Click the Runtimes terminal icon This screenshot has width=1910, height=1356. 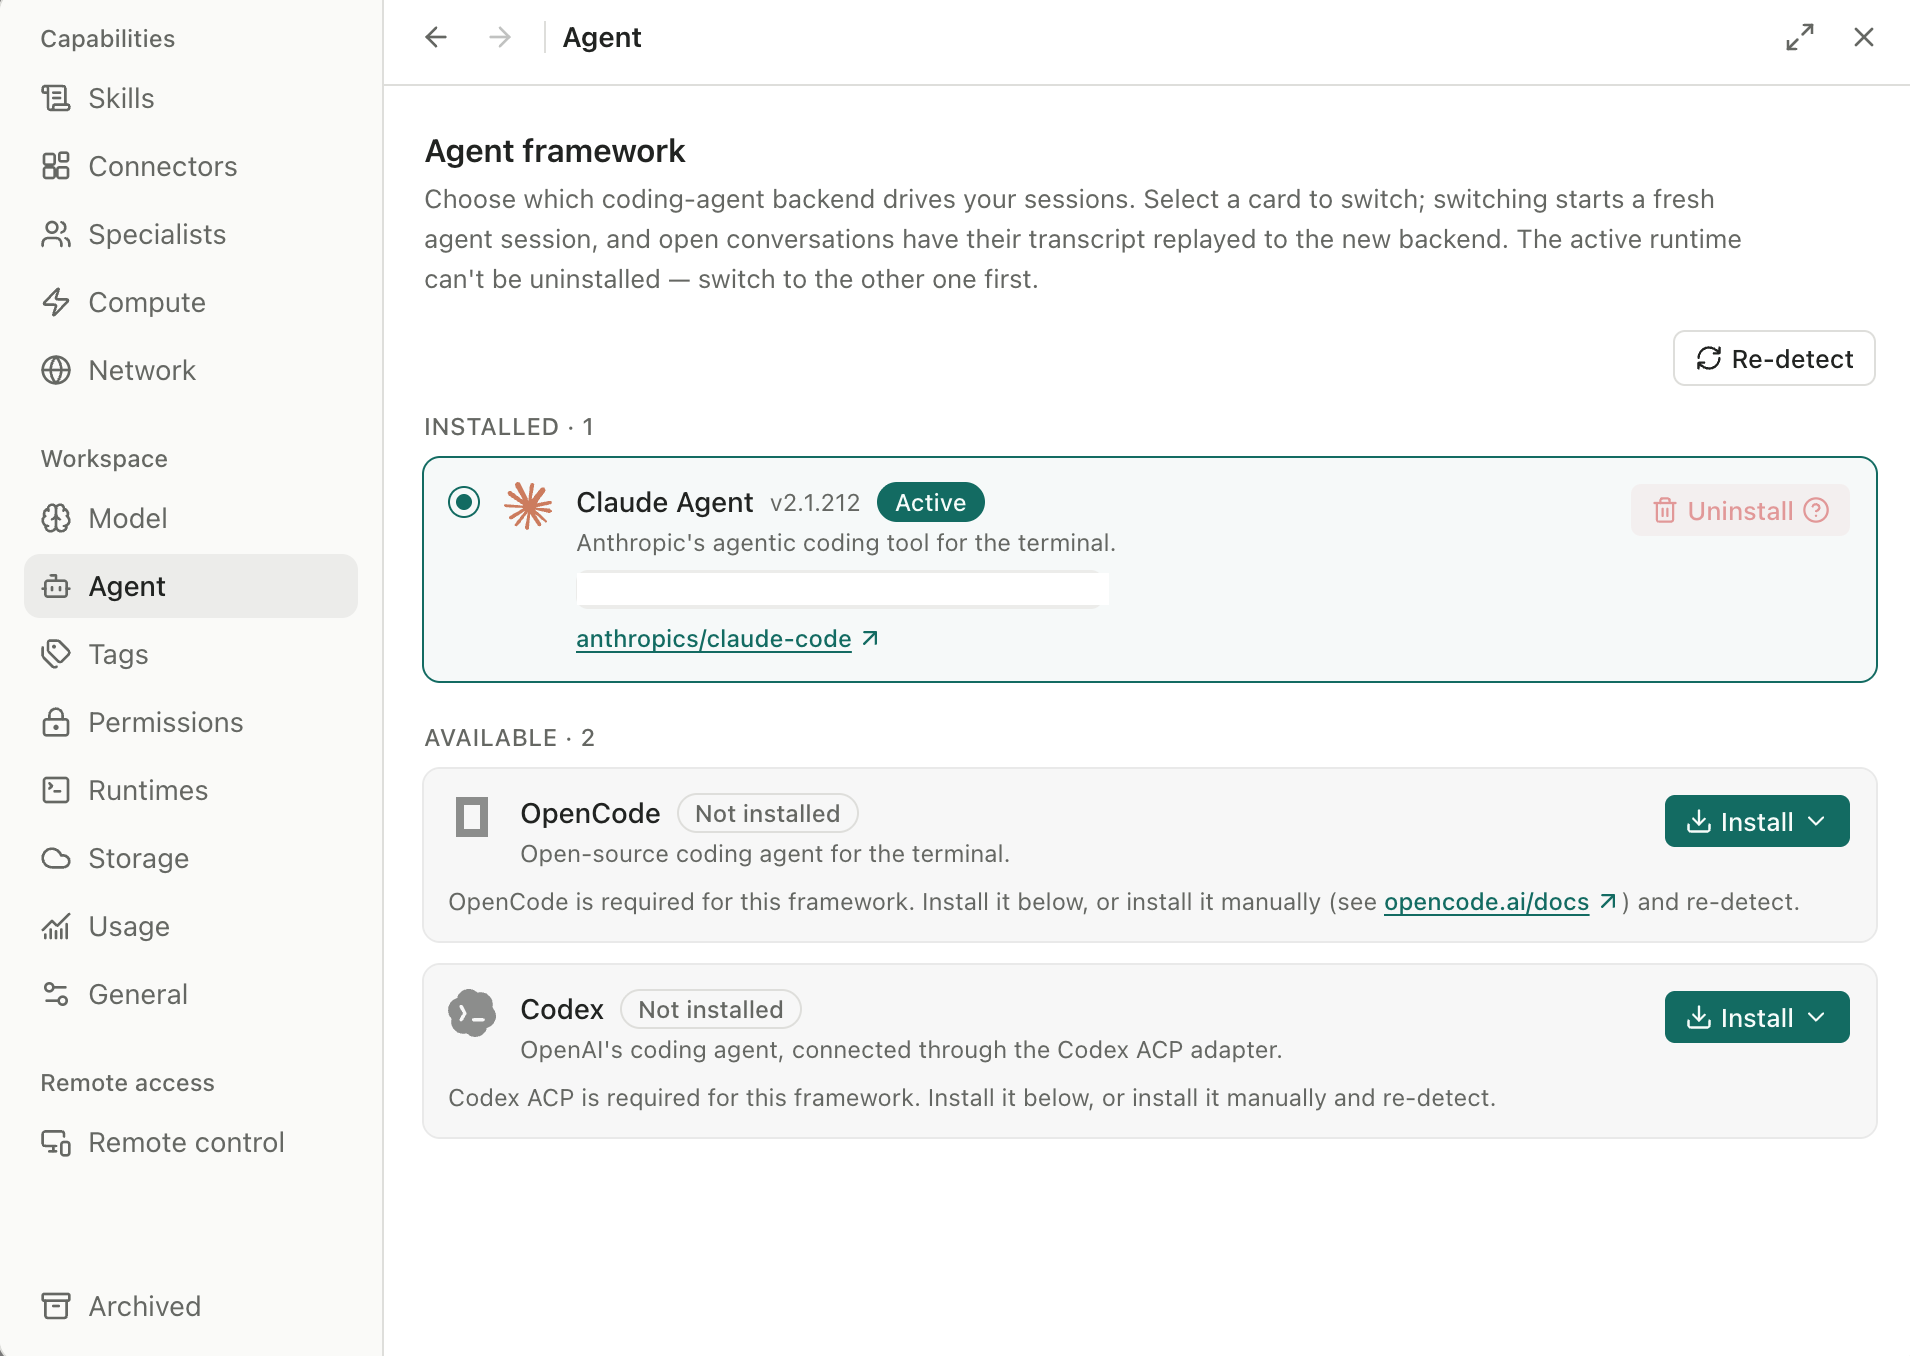point(56,790)
